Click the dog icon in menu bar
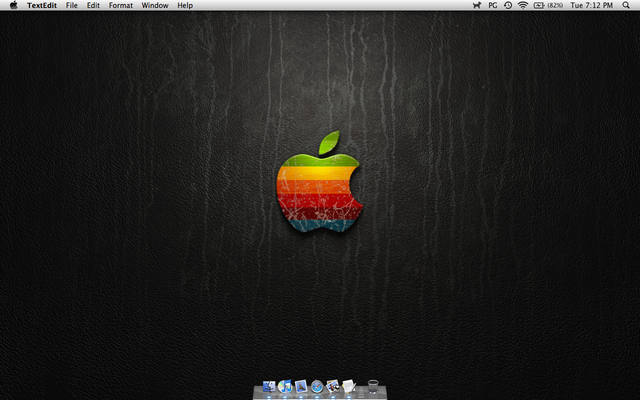640x400 pixels. coord(477,5)
